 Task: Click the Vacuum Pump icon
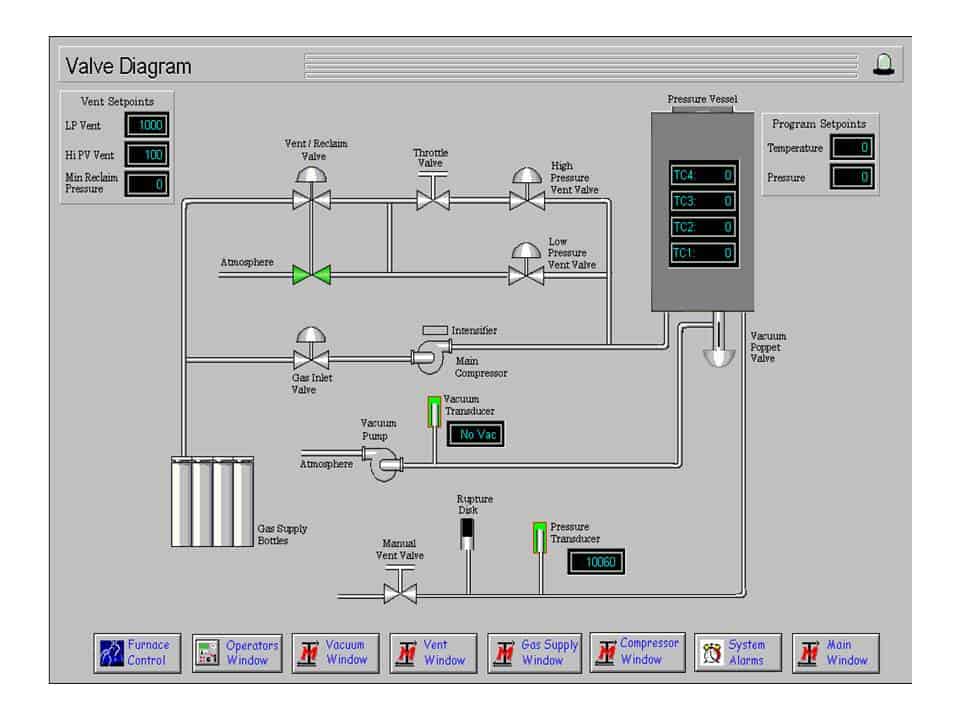(383, 462)
